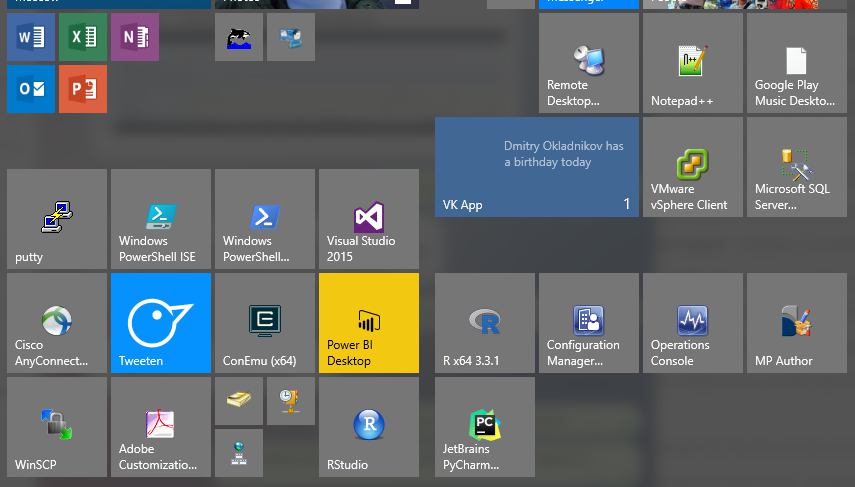The width and height of the screenshot is (855, 487).
Task: Launch Tweeten from the blue tile
Action: pos(161,323)
